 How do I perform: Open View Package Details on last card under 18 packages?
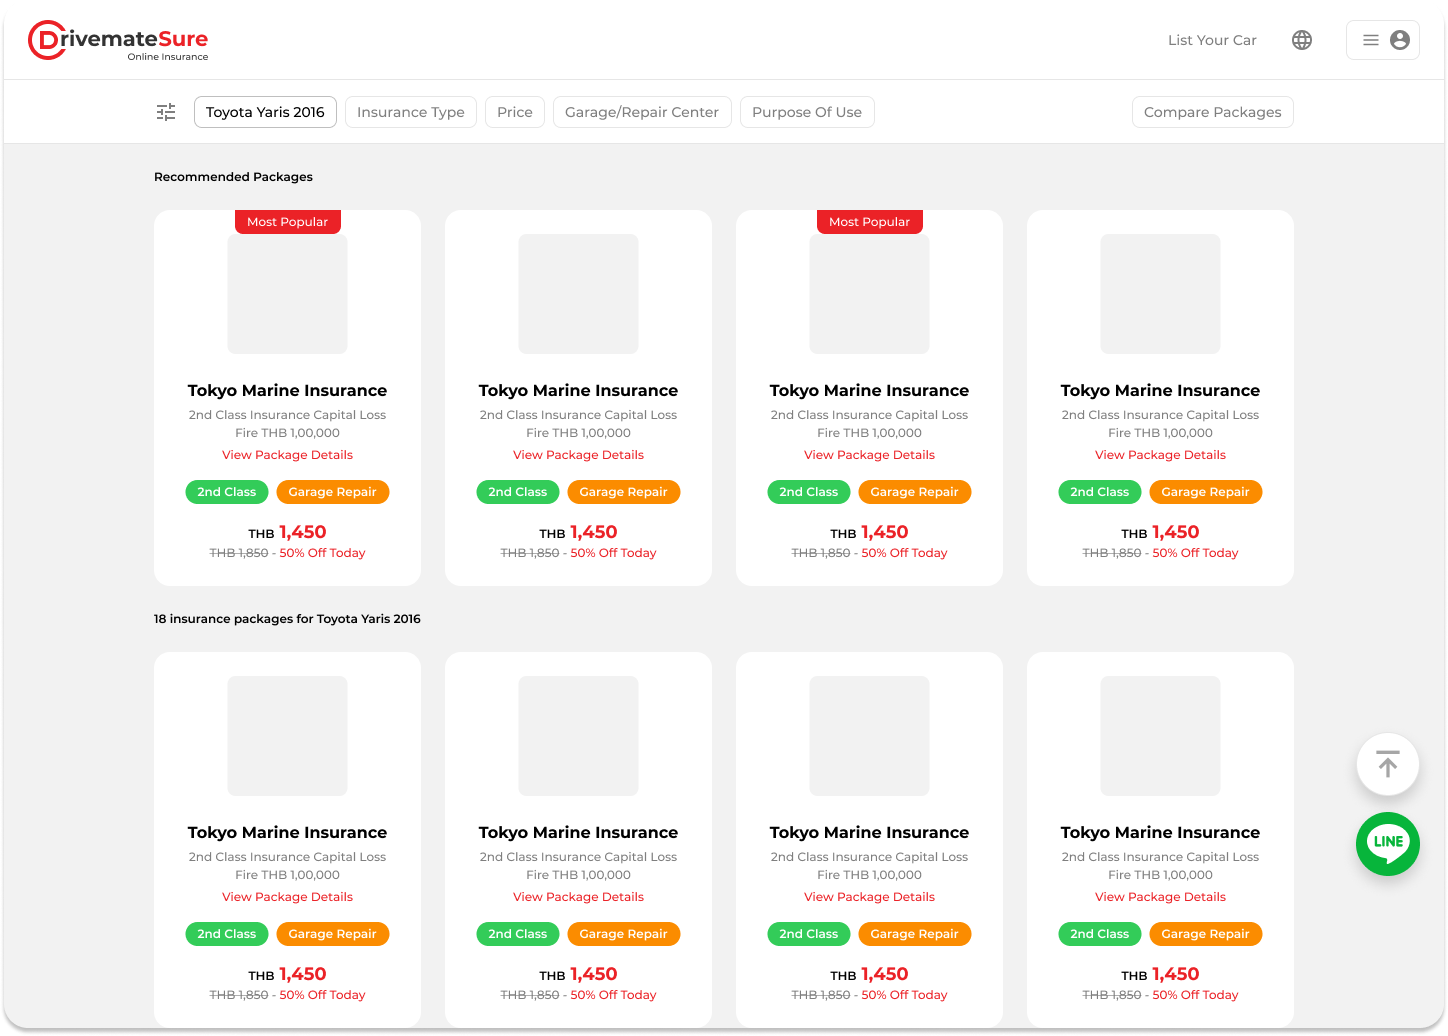(1160, 897)
